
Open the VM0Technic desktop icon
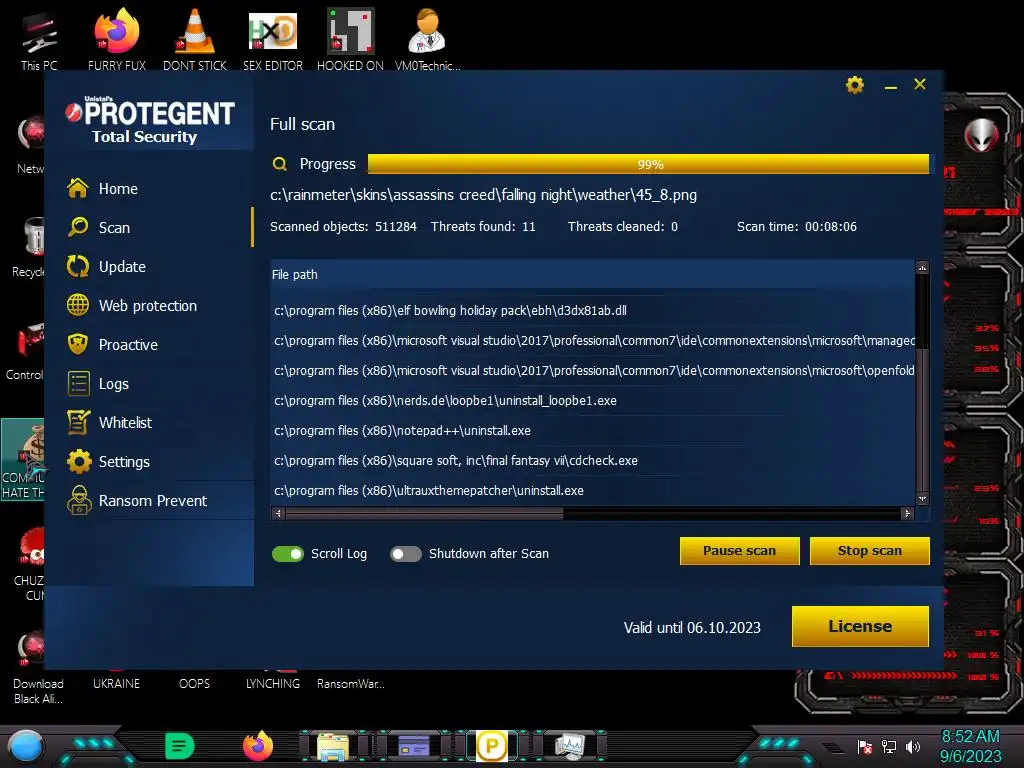[x=427, y=39]
